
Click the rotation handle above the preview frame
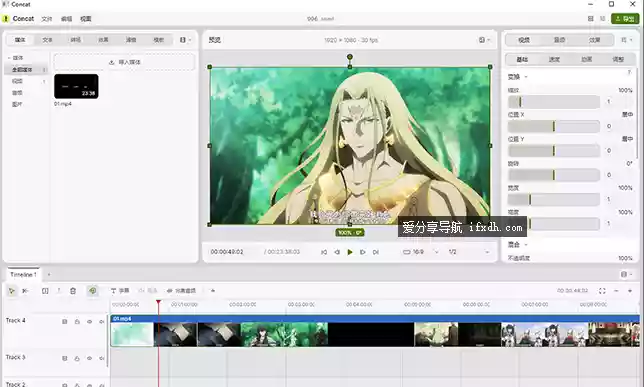(350, 57)
